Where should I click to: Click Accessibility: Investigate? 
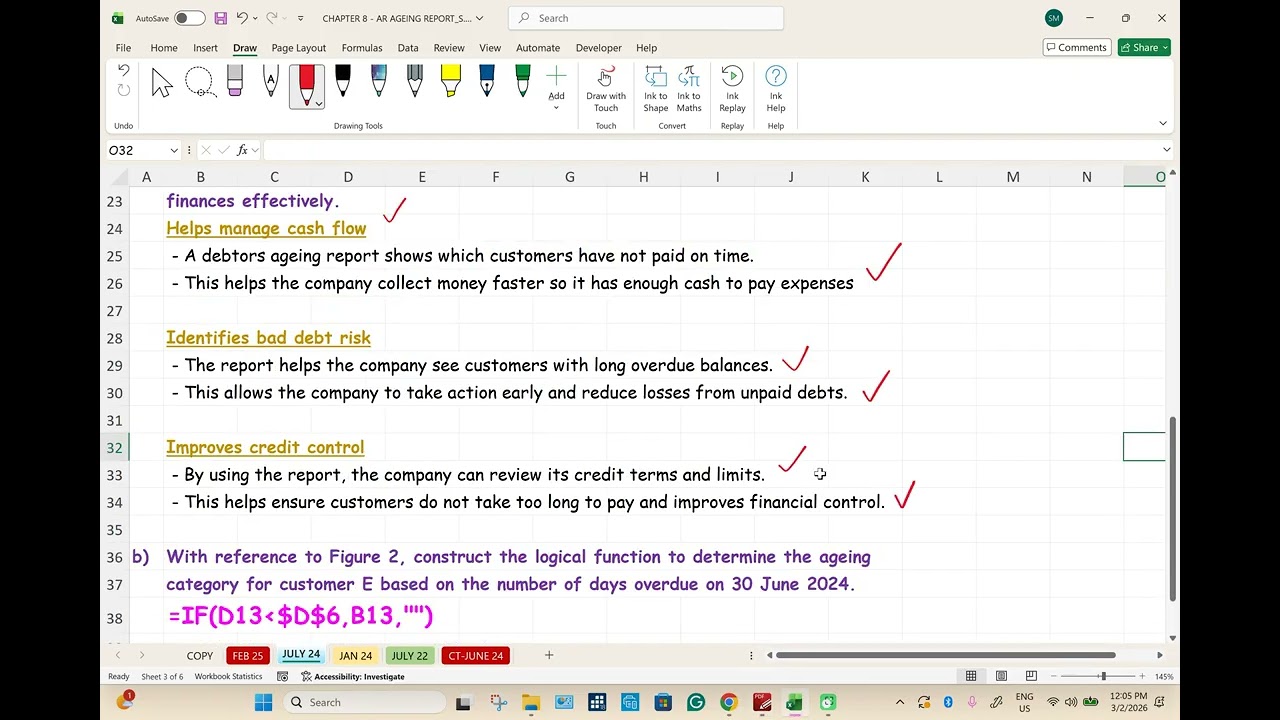coord(352,677)
